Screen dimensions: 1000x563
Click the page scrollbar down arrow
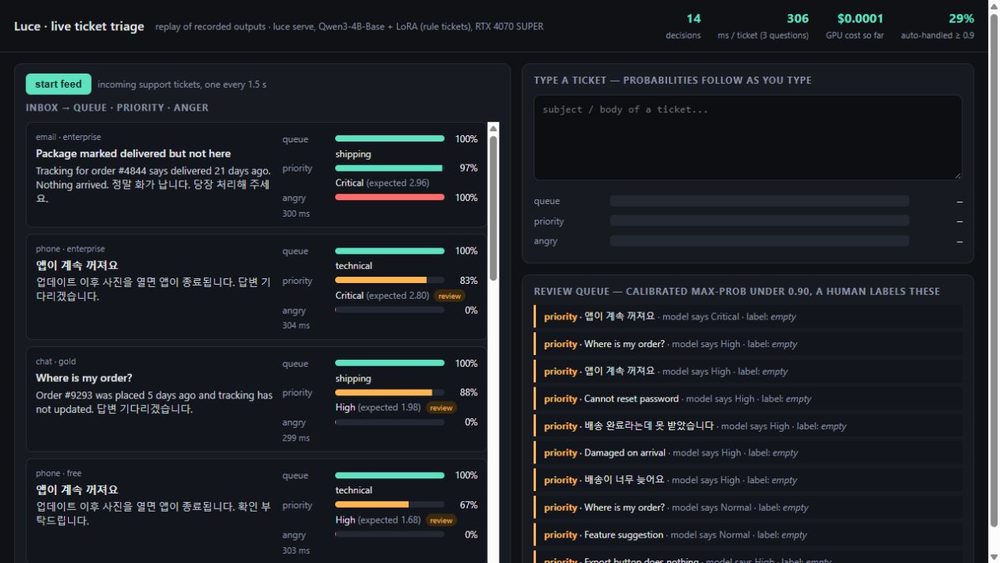click(x=994, y=557)
